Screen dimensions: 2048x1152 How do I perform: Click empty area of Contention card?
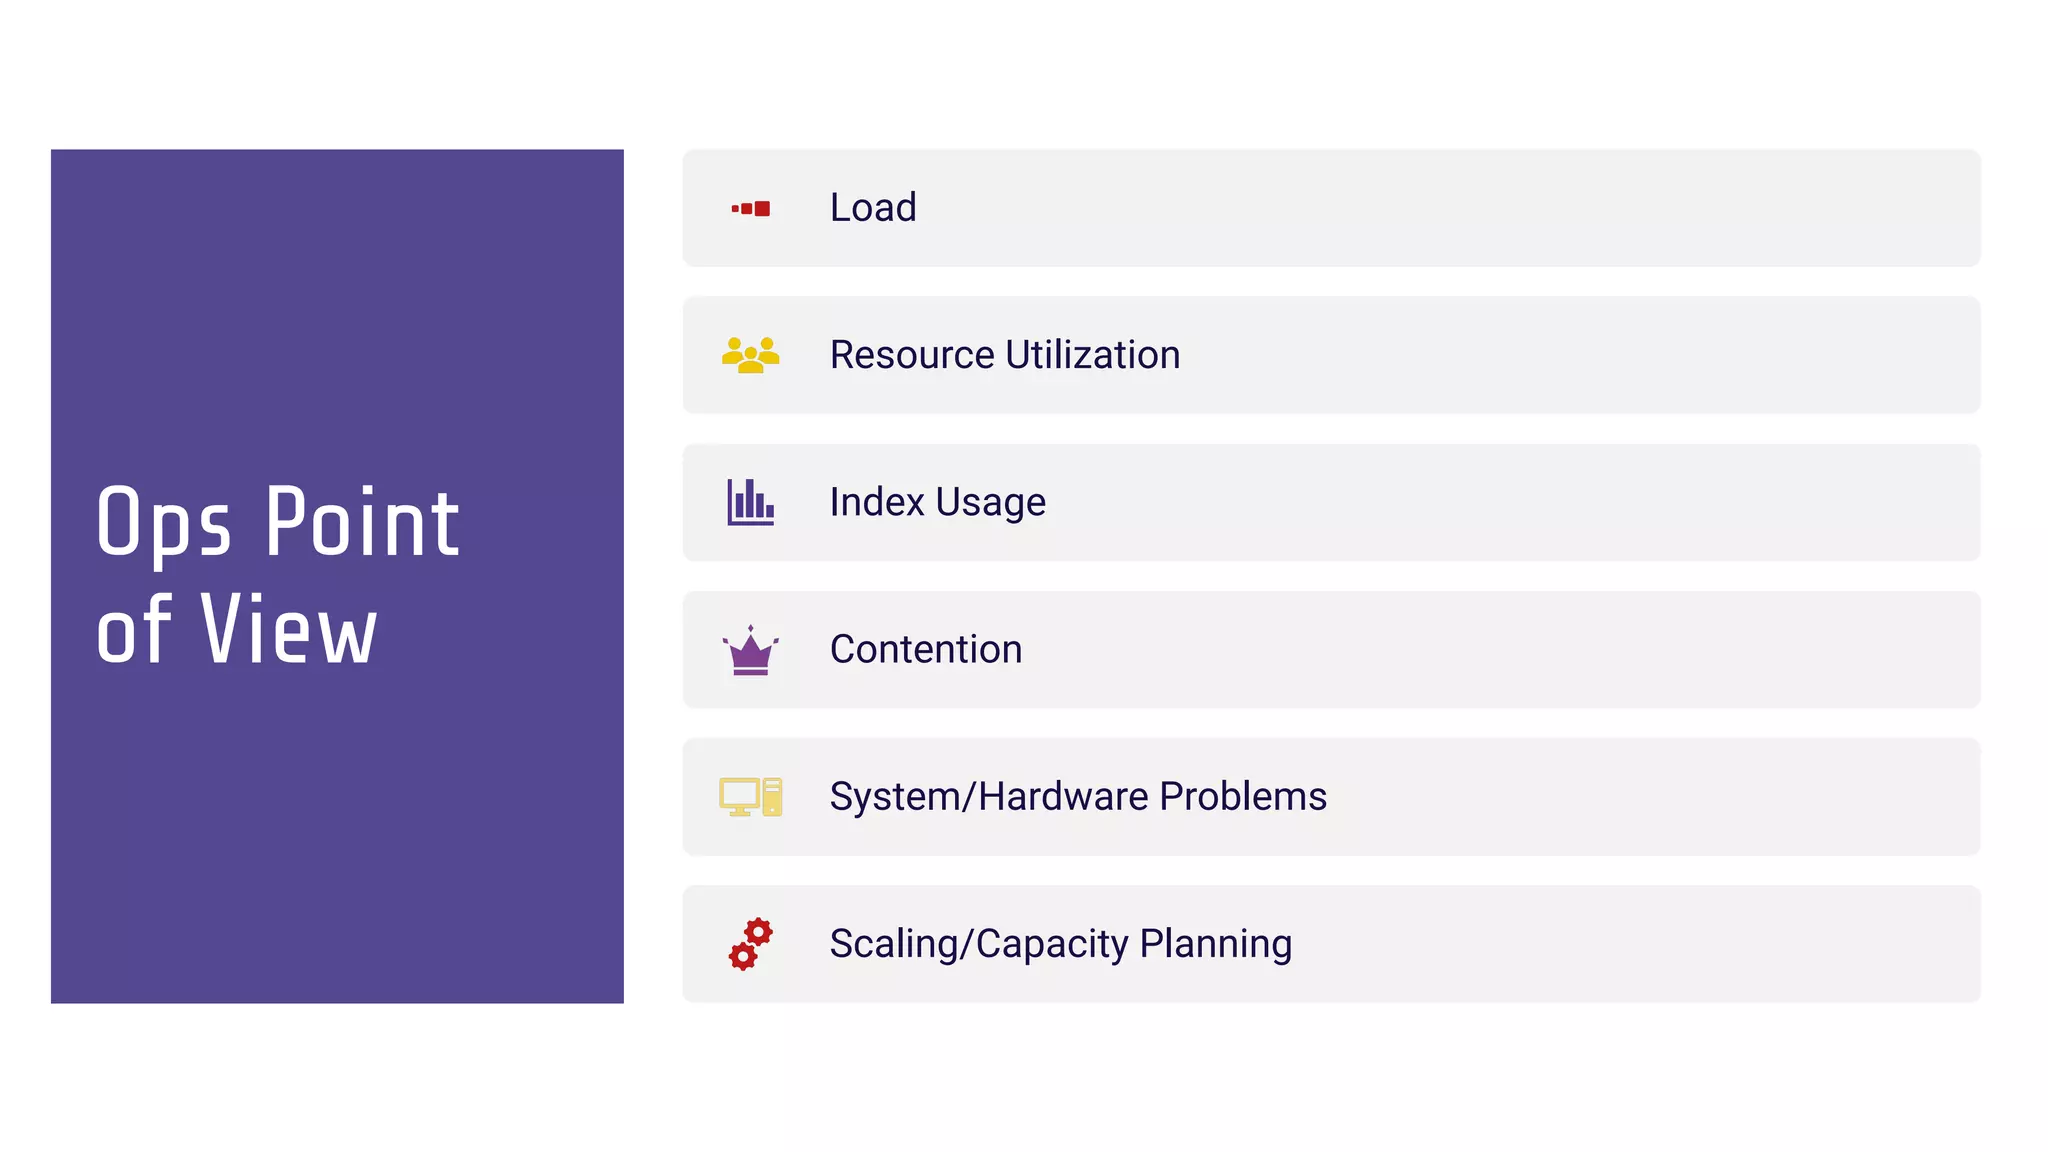tap(1500, 650)
